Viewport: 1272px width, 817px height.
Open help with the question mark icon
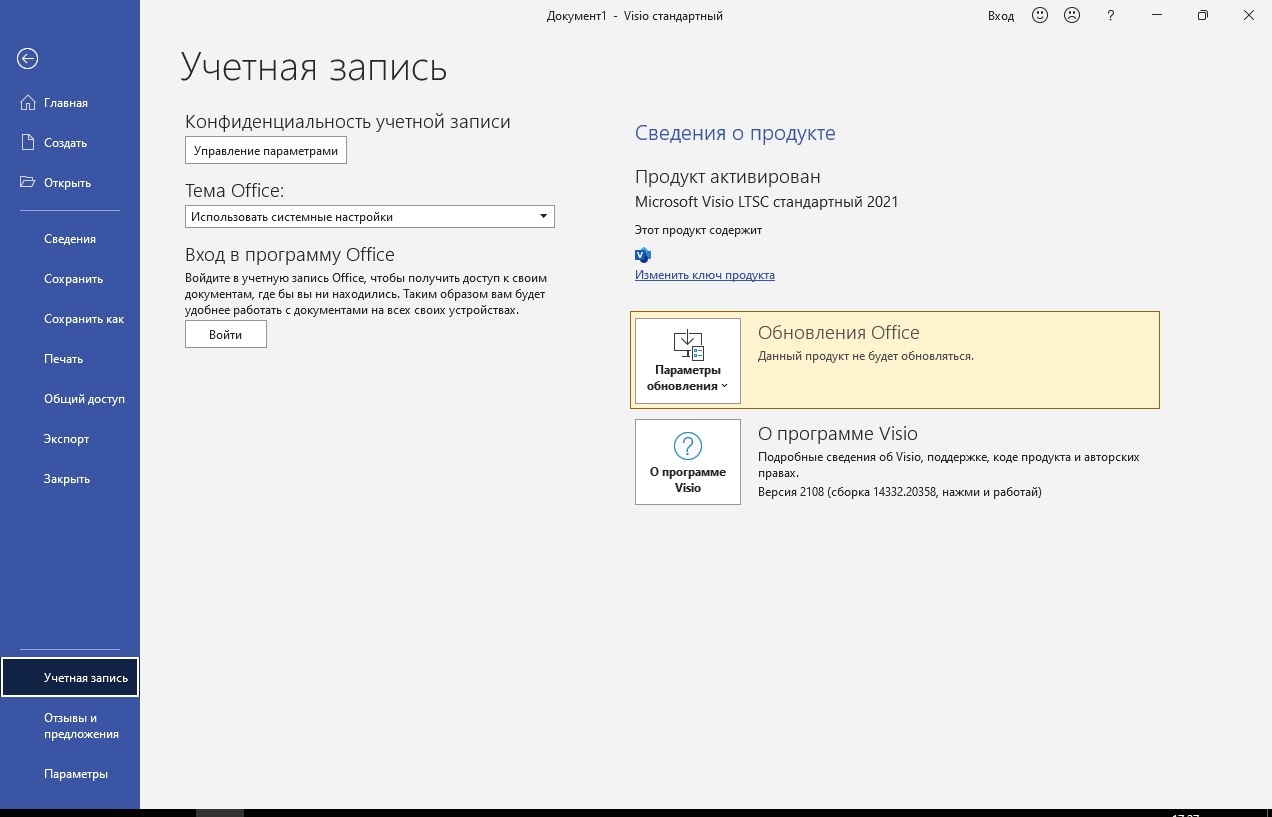tap(1111, 15)
